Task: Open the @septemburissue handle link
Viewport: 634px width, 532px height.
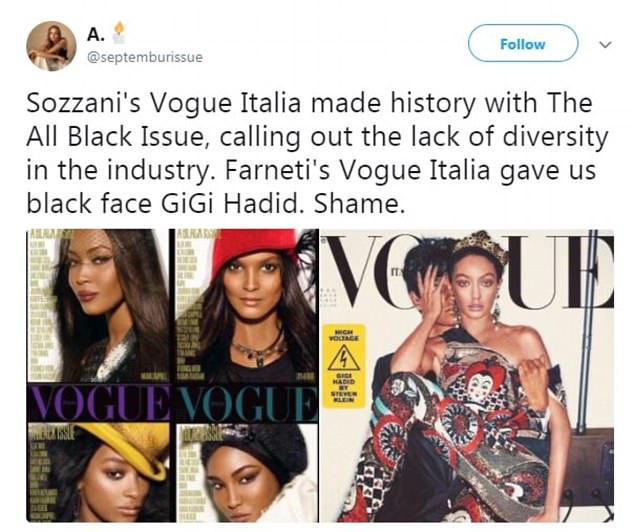Action: click(144, 57)
